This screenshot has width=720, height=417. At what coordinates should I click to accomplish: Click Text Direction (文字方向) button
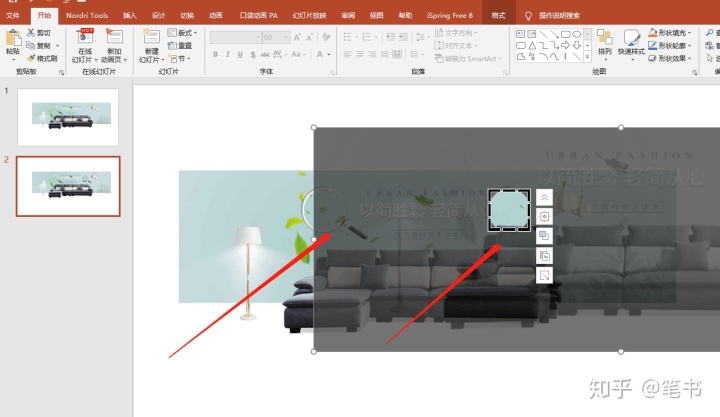point(456,33)
